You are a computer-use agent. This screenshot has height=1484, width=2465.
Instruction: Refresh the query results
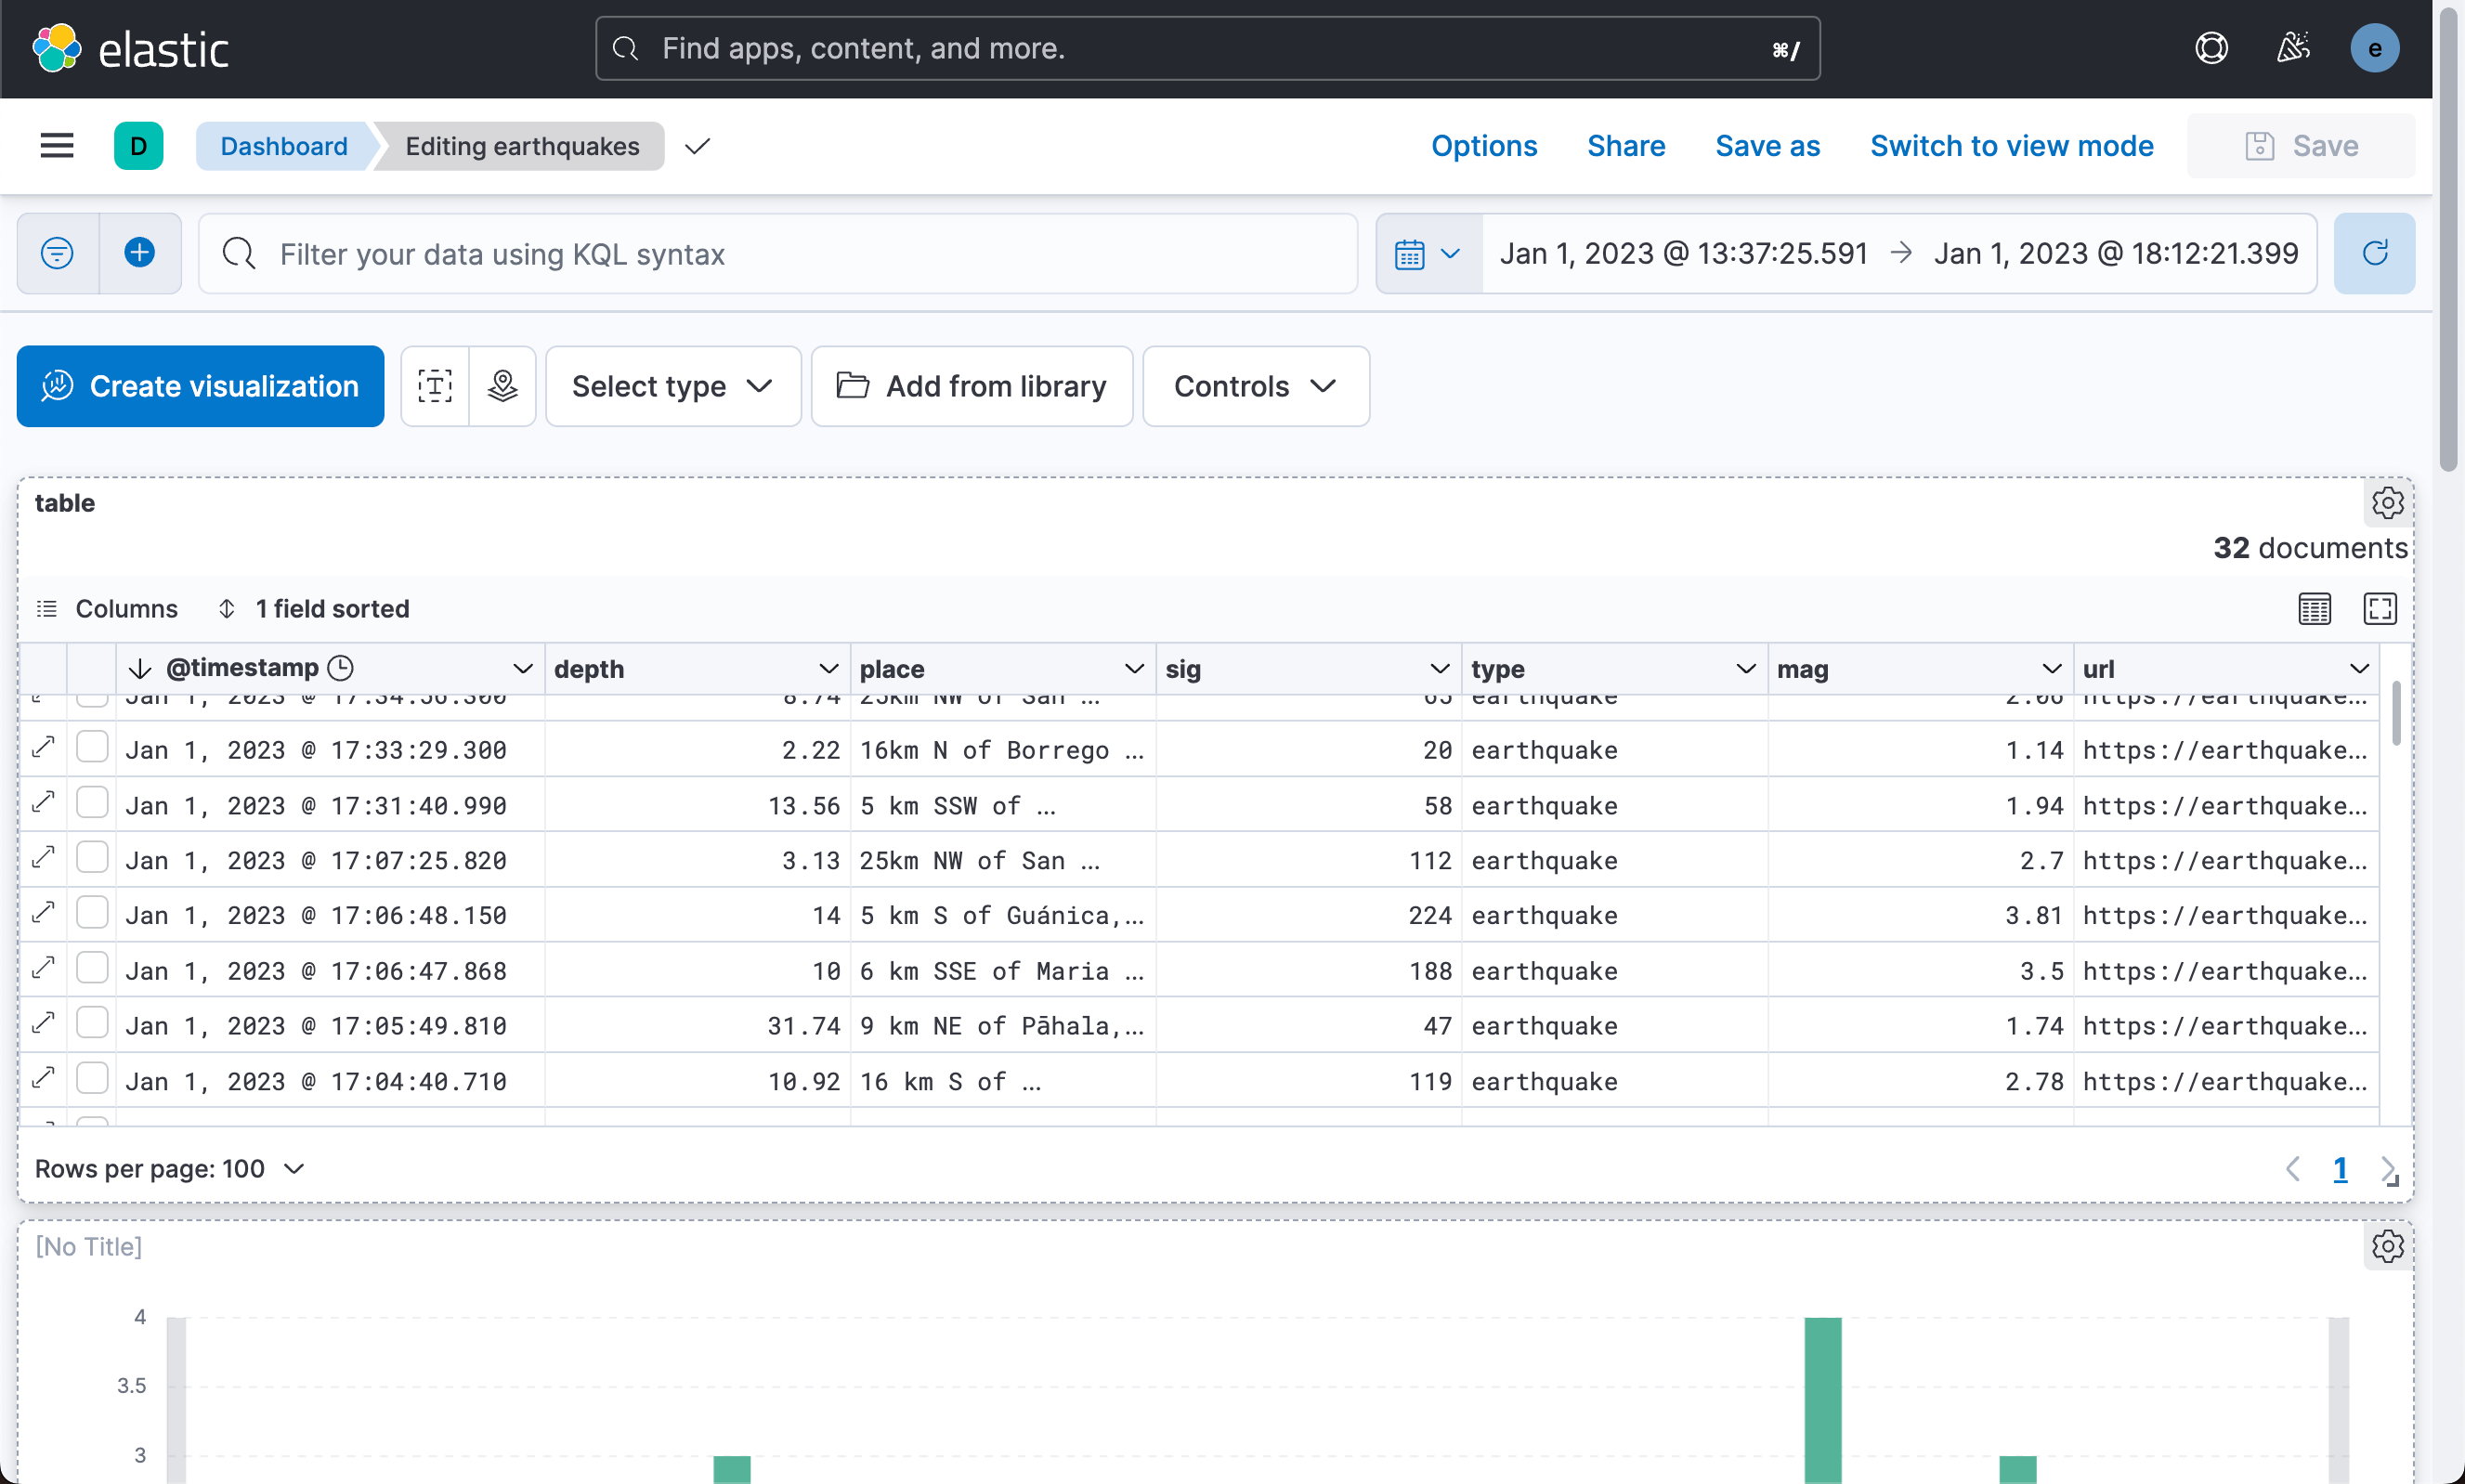pos(2373,253)
